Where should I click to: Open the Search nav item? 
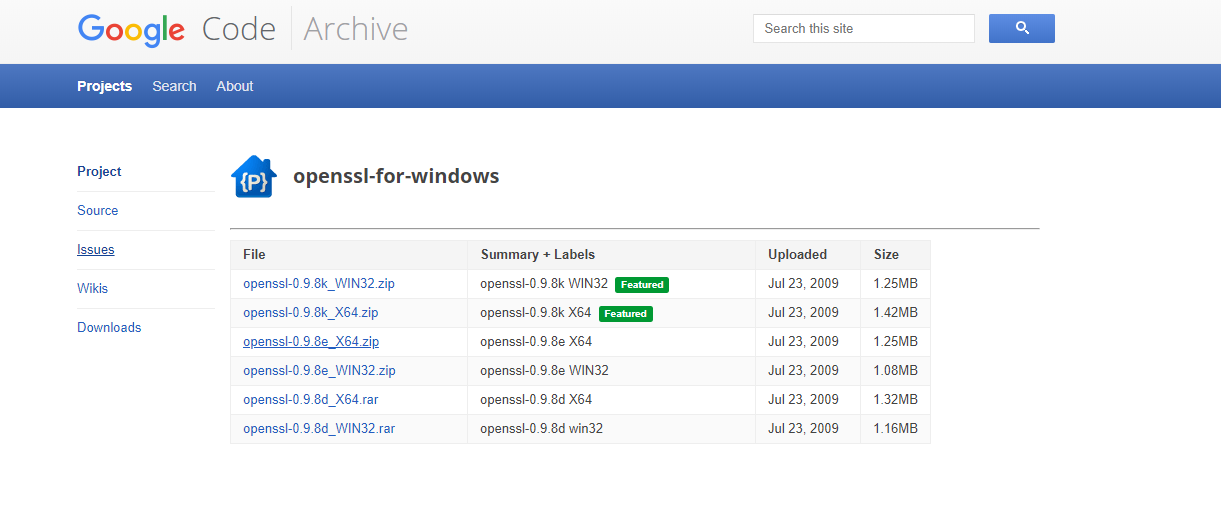174,86
